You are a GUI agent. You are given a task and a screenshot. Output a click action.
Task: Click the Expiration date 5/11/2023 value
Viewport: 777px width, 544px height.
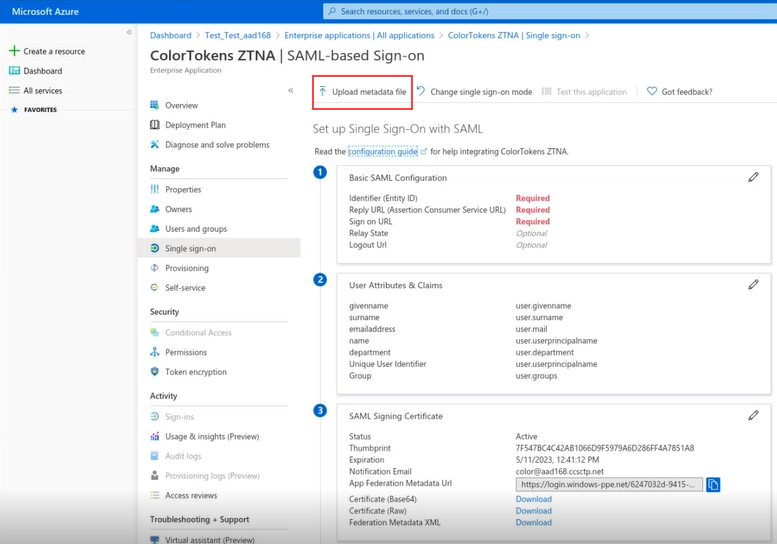coord(557,459)
